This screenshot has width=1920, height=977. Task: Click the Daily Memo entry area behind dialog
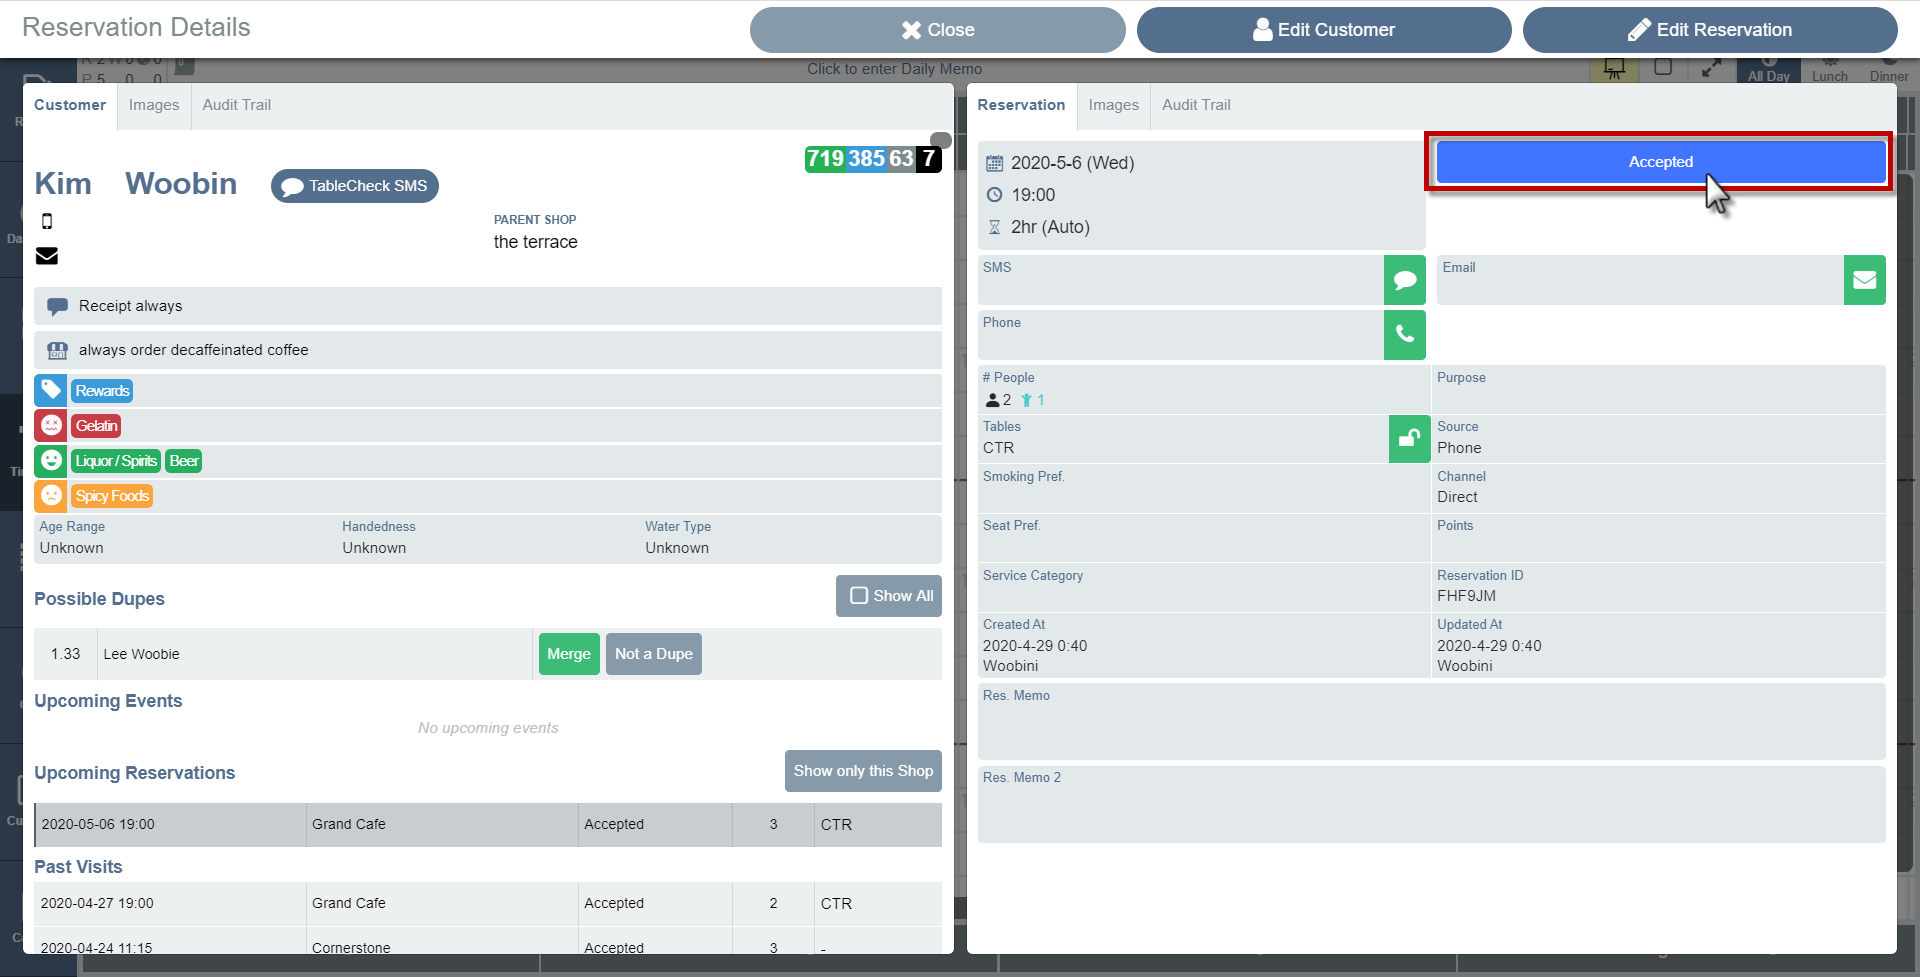pyautogui.click(x=894, y=69)
